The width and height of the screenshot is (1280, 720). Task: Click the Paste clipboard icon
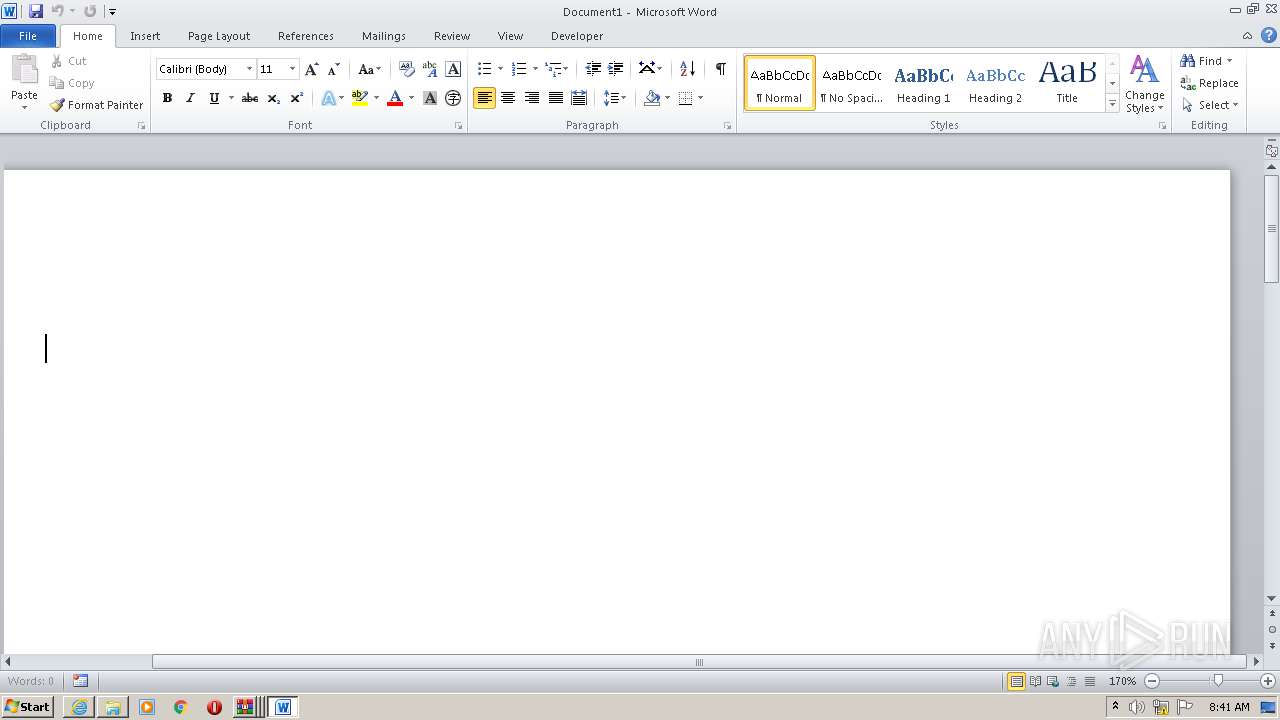[24, 70]
